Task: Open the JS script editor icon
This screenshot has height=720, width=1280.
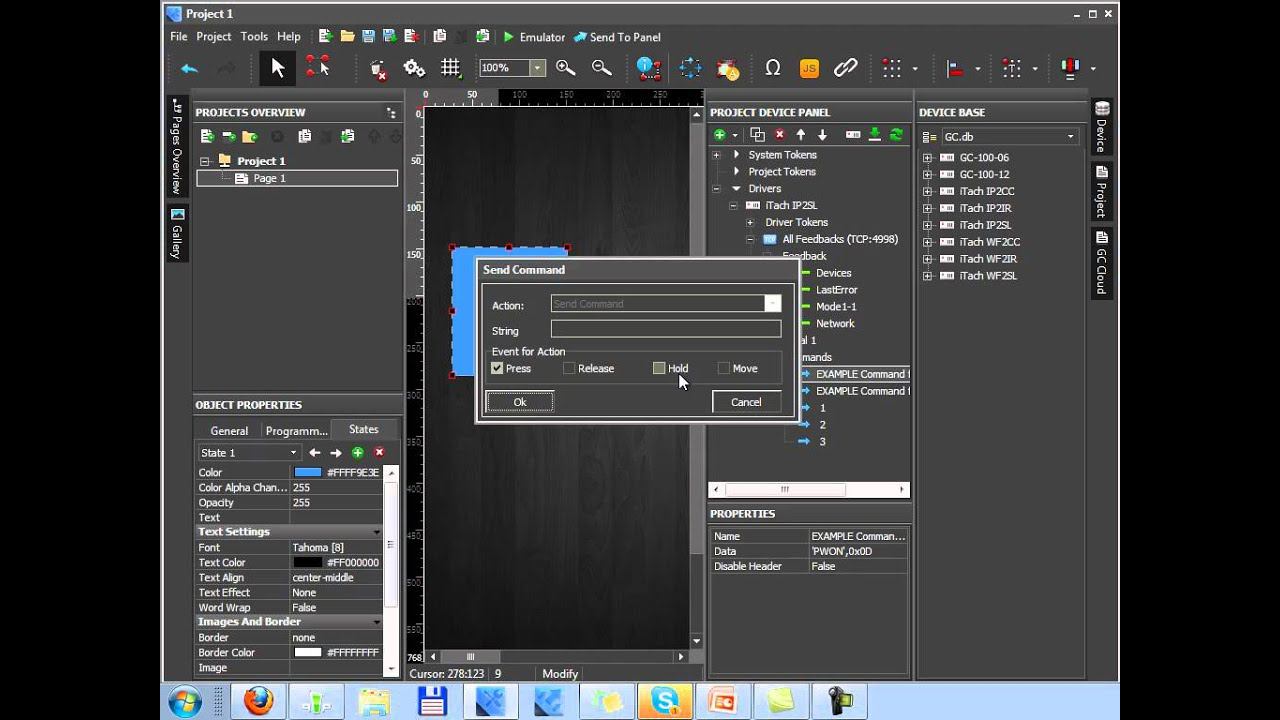Action: (x=809, y=68)
